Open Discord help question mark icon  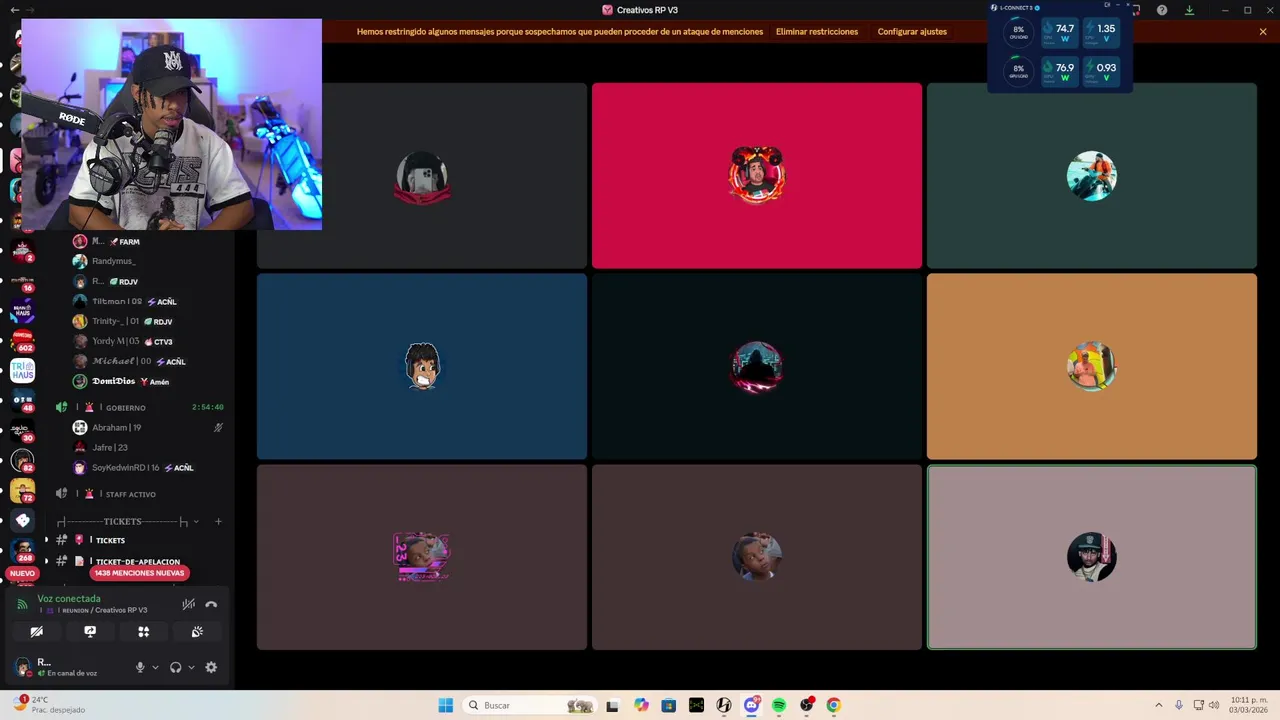click(1162, 10)
